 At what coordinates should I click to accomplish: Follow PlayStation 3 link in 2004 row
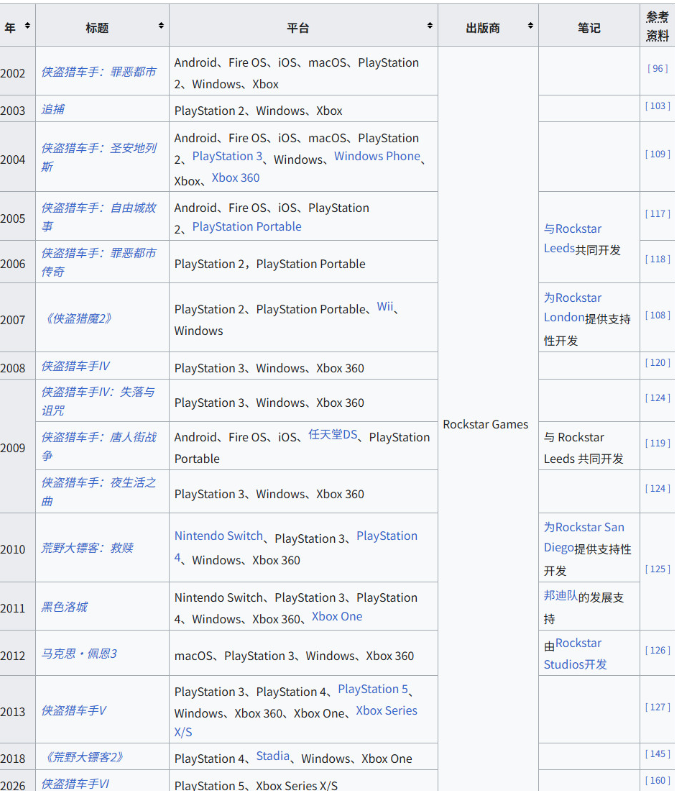click(x=227, y=156)
